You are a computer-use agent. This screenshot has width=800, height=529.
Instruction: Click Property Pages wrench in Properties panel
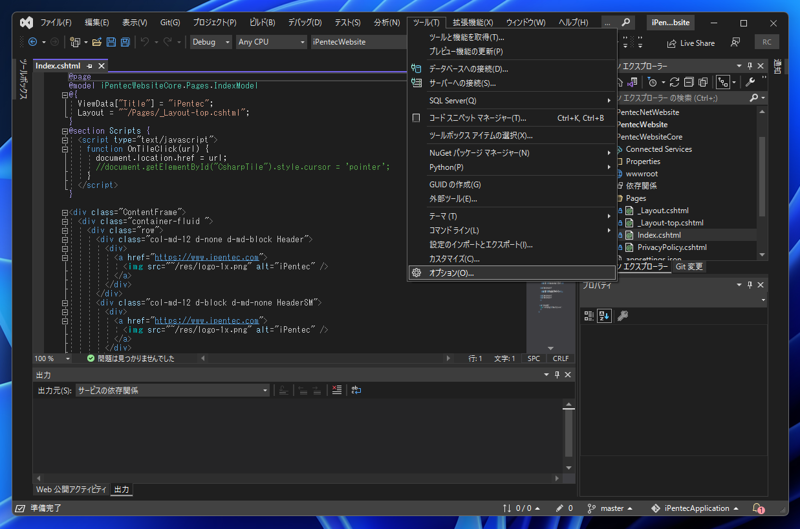(x=622, y=316)
